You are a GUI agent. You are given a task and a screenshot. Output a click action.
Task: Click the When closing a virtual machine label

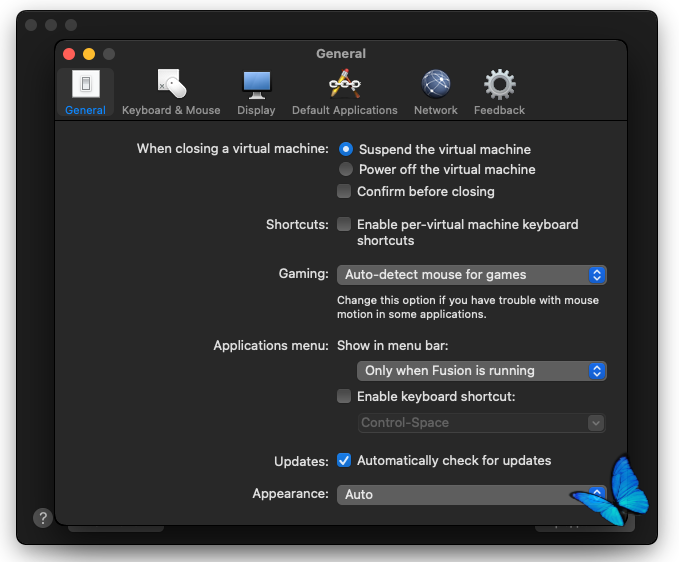tap(233, 149)
